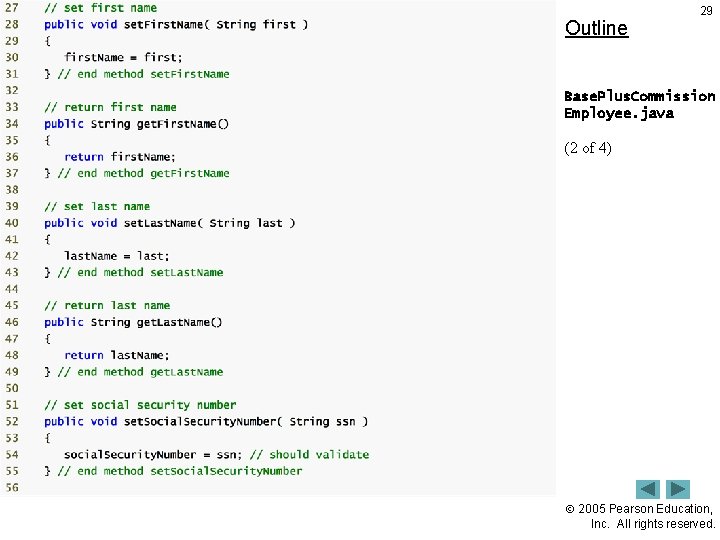
Task: Select the setLastName method declaration line
Action: coord(169,223)
